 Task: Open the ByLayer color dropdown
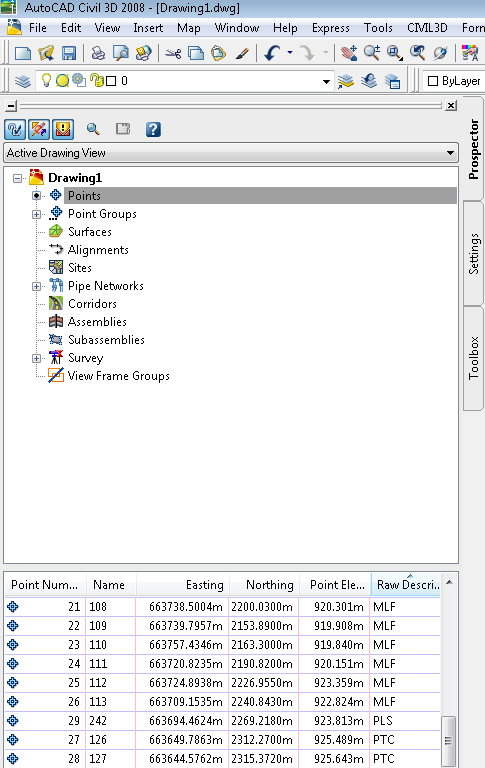(x=454, y=81)
